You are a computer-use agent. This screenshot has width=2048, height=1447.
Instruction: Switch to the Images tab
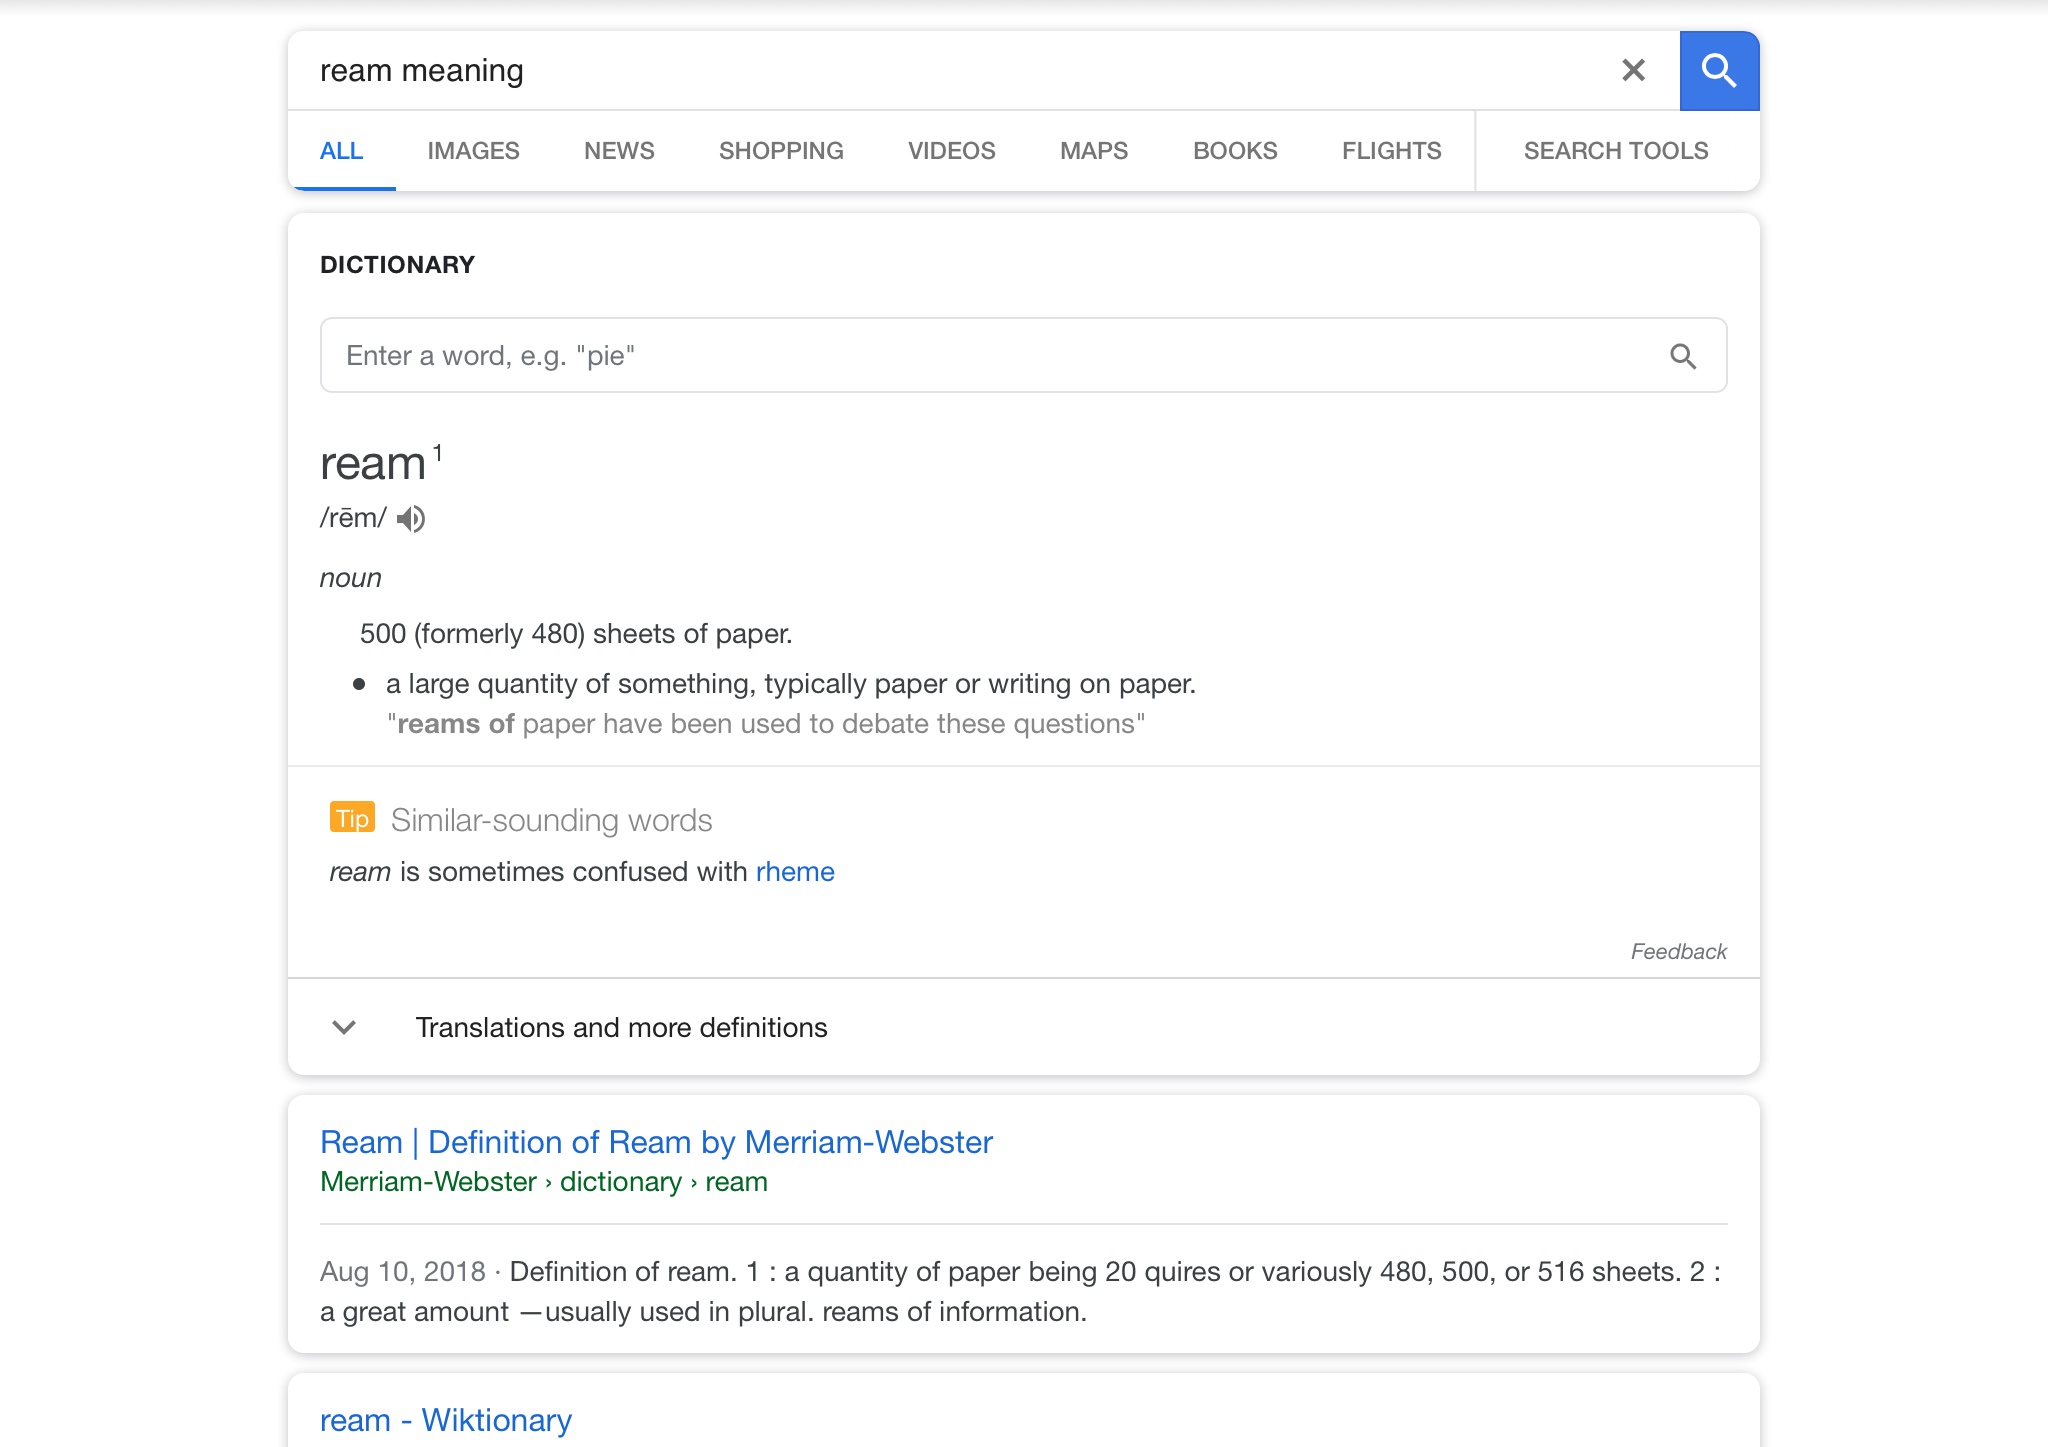coord(473,151)
